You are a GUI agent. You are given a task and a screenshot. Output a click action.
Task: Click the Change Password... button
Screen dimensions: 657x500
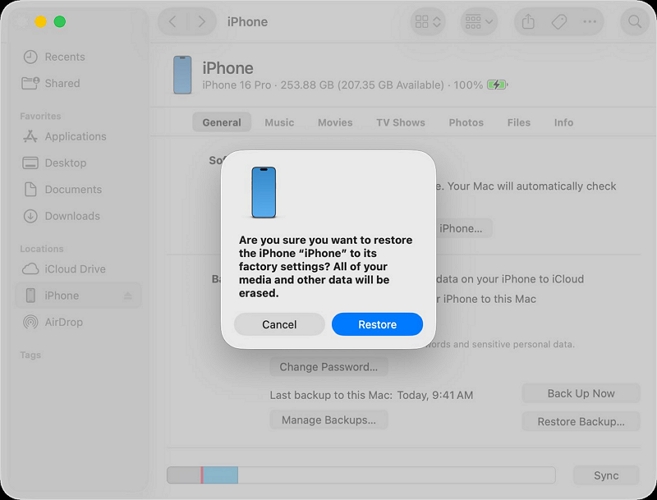click(328, 367)
